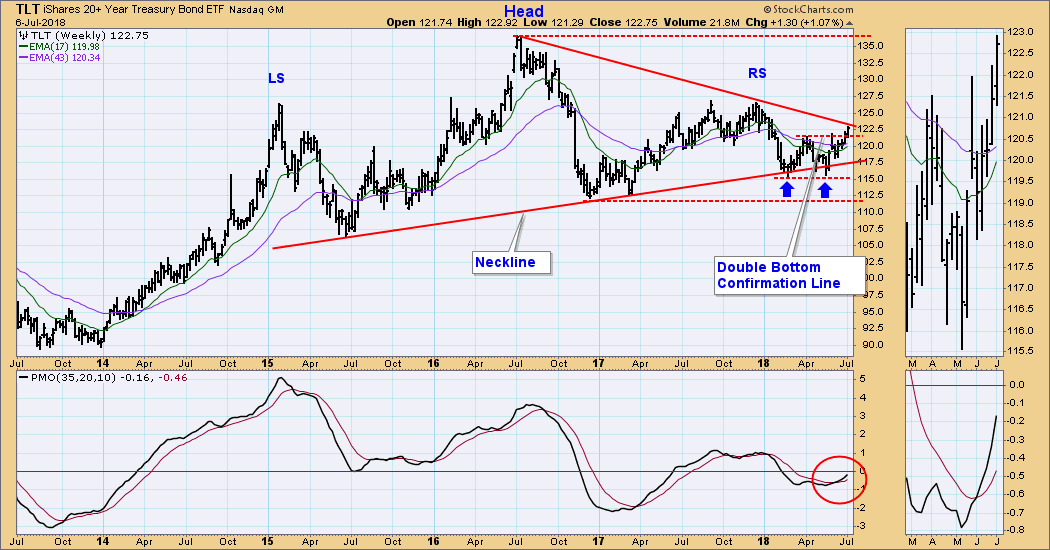Click the 115.5 label on the zoom panel axis

[1021, 352]
